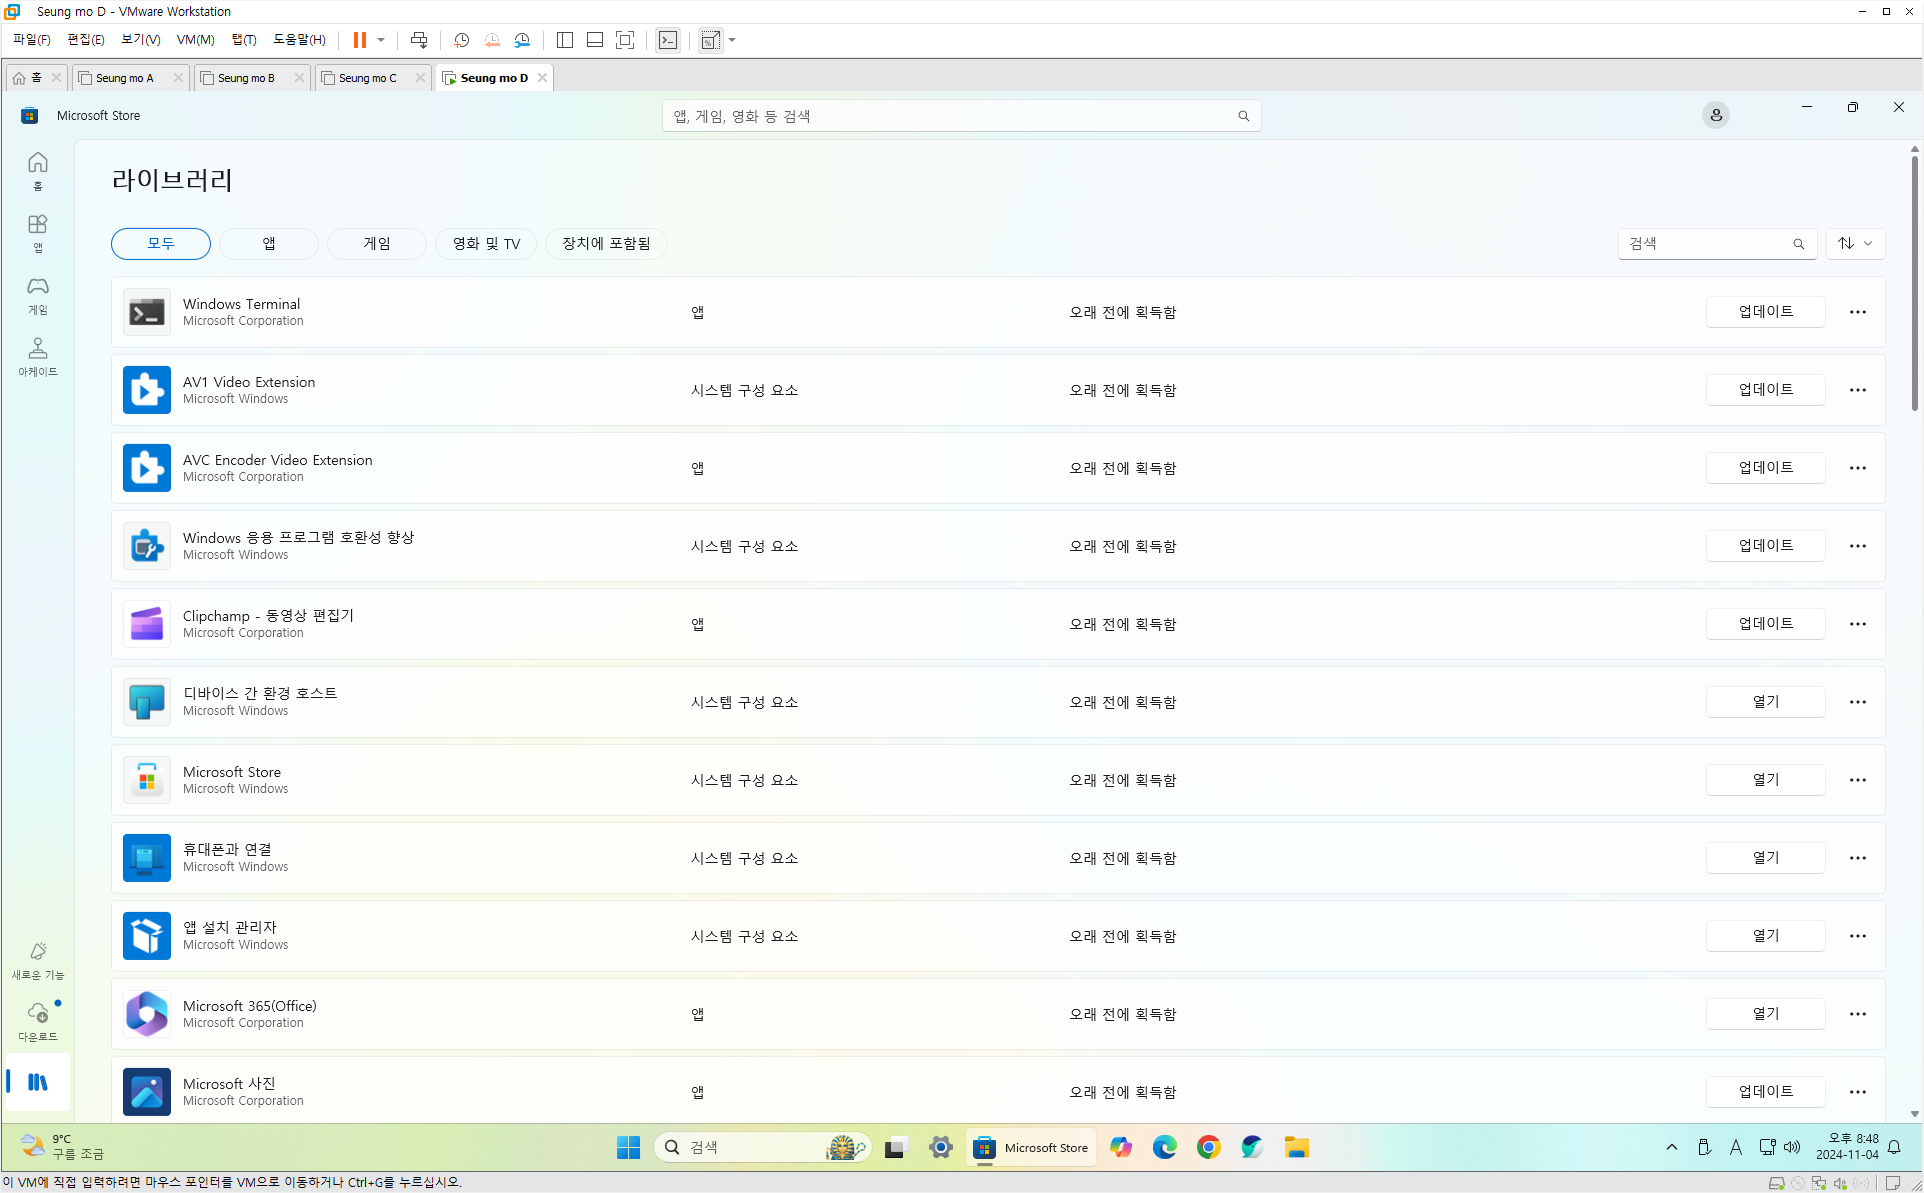
Task: Update the Clipchamp app
Action: click(x=1765, y=624)
